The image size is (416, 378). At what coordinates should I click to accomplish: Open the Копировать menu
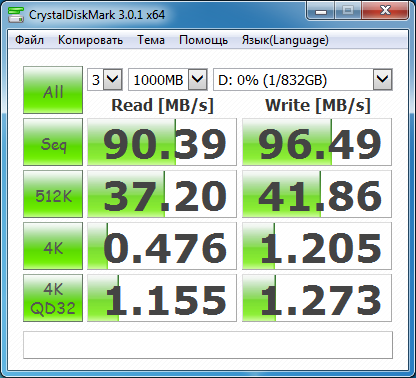90,40
